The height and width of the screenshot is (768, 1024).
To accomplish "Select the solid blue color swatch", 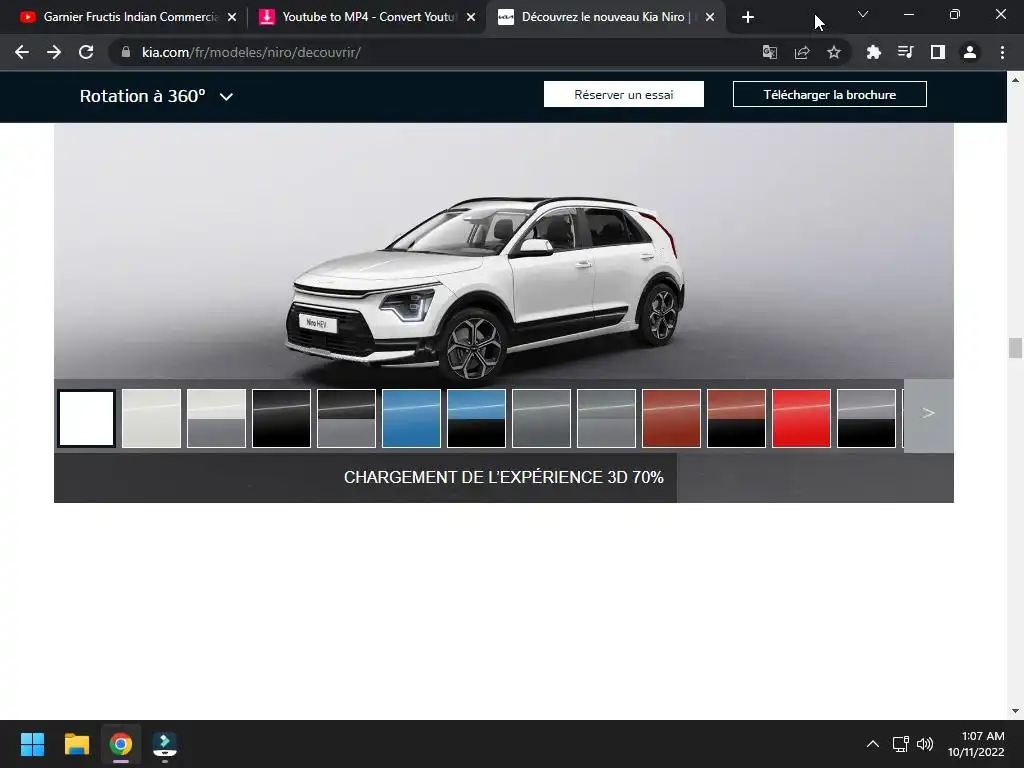I will 411,419.
